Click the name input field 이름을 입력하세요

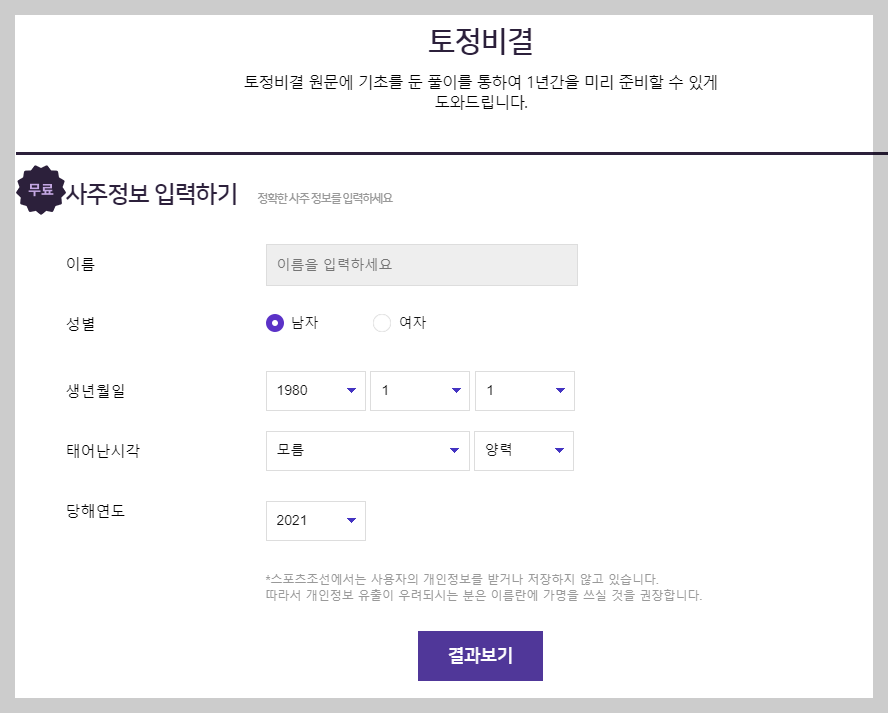[x=421, y=265]
